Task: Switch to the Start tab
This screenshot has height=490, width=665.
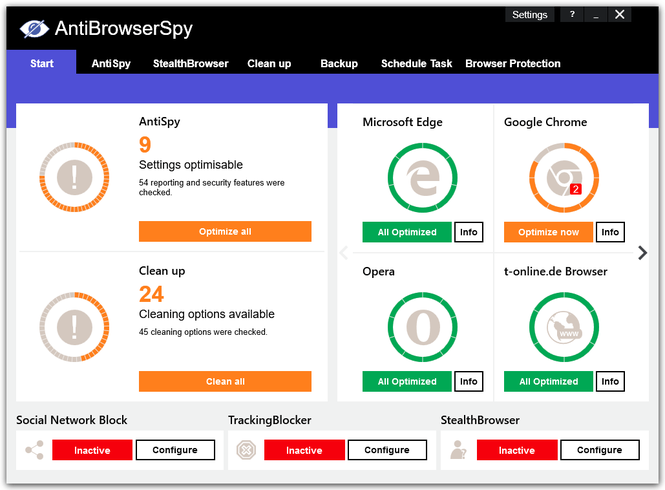Action: pos(42,63)
